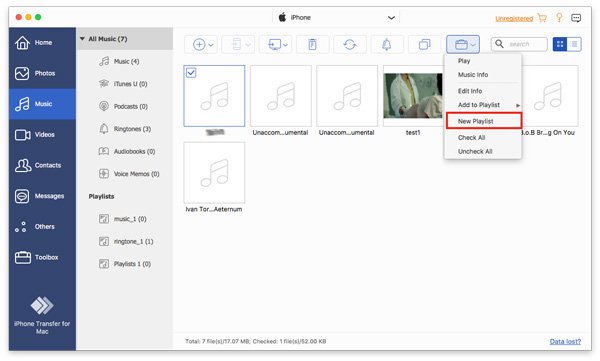600x361 pixels.
Task: Switch to grid thumbnail view
Action: [560, 44]
